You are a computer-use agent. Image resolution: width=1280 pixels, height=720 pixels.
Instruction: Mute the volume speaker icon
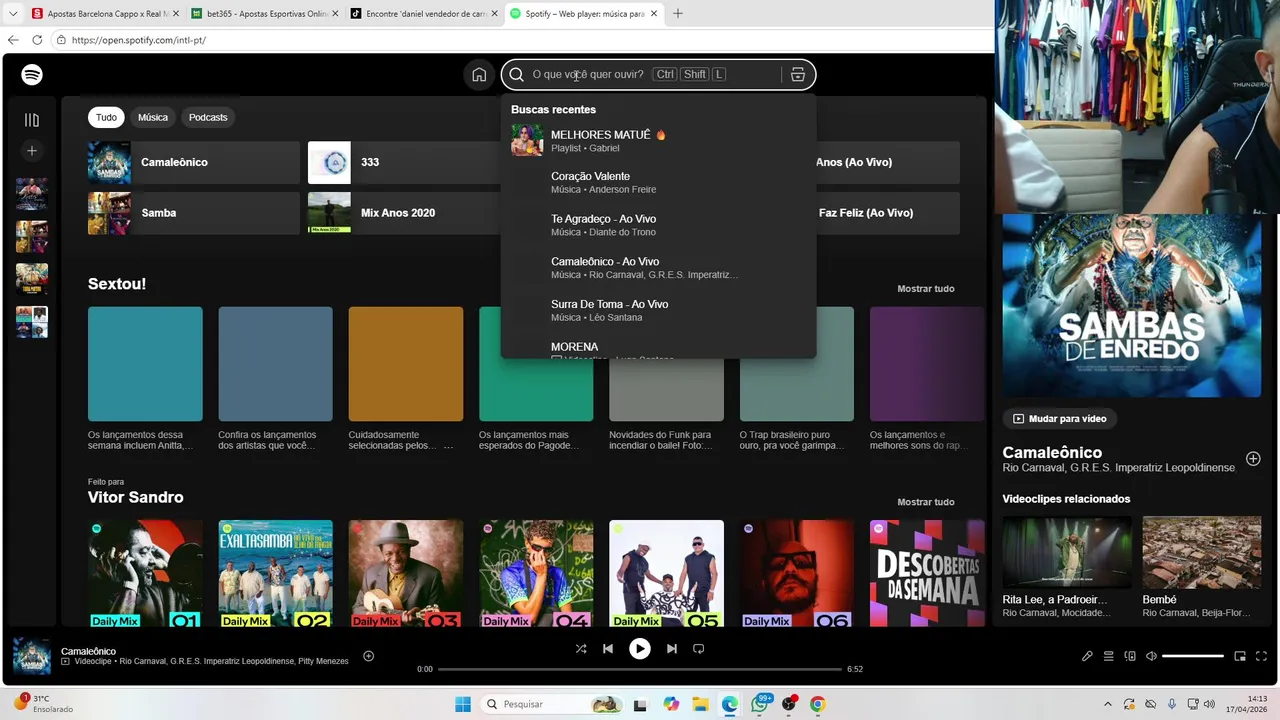click(1151, 656)
